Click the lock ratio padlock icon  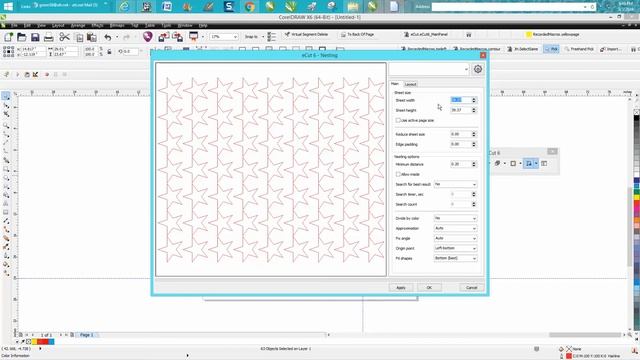tap(109, 51)
